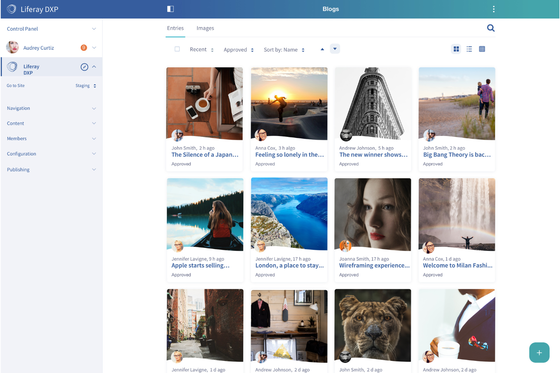Open 'The new winner shows...' blog entry
This screenshot has height=373, width=560.
coord(374,155)
